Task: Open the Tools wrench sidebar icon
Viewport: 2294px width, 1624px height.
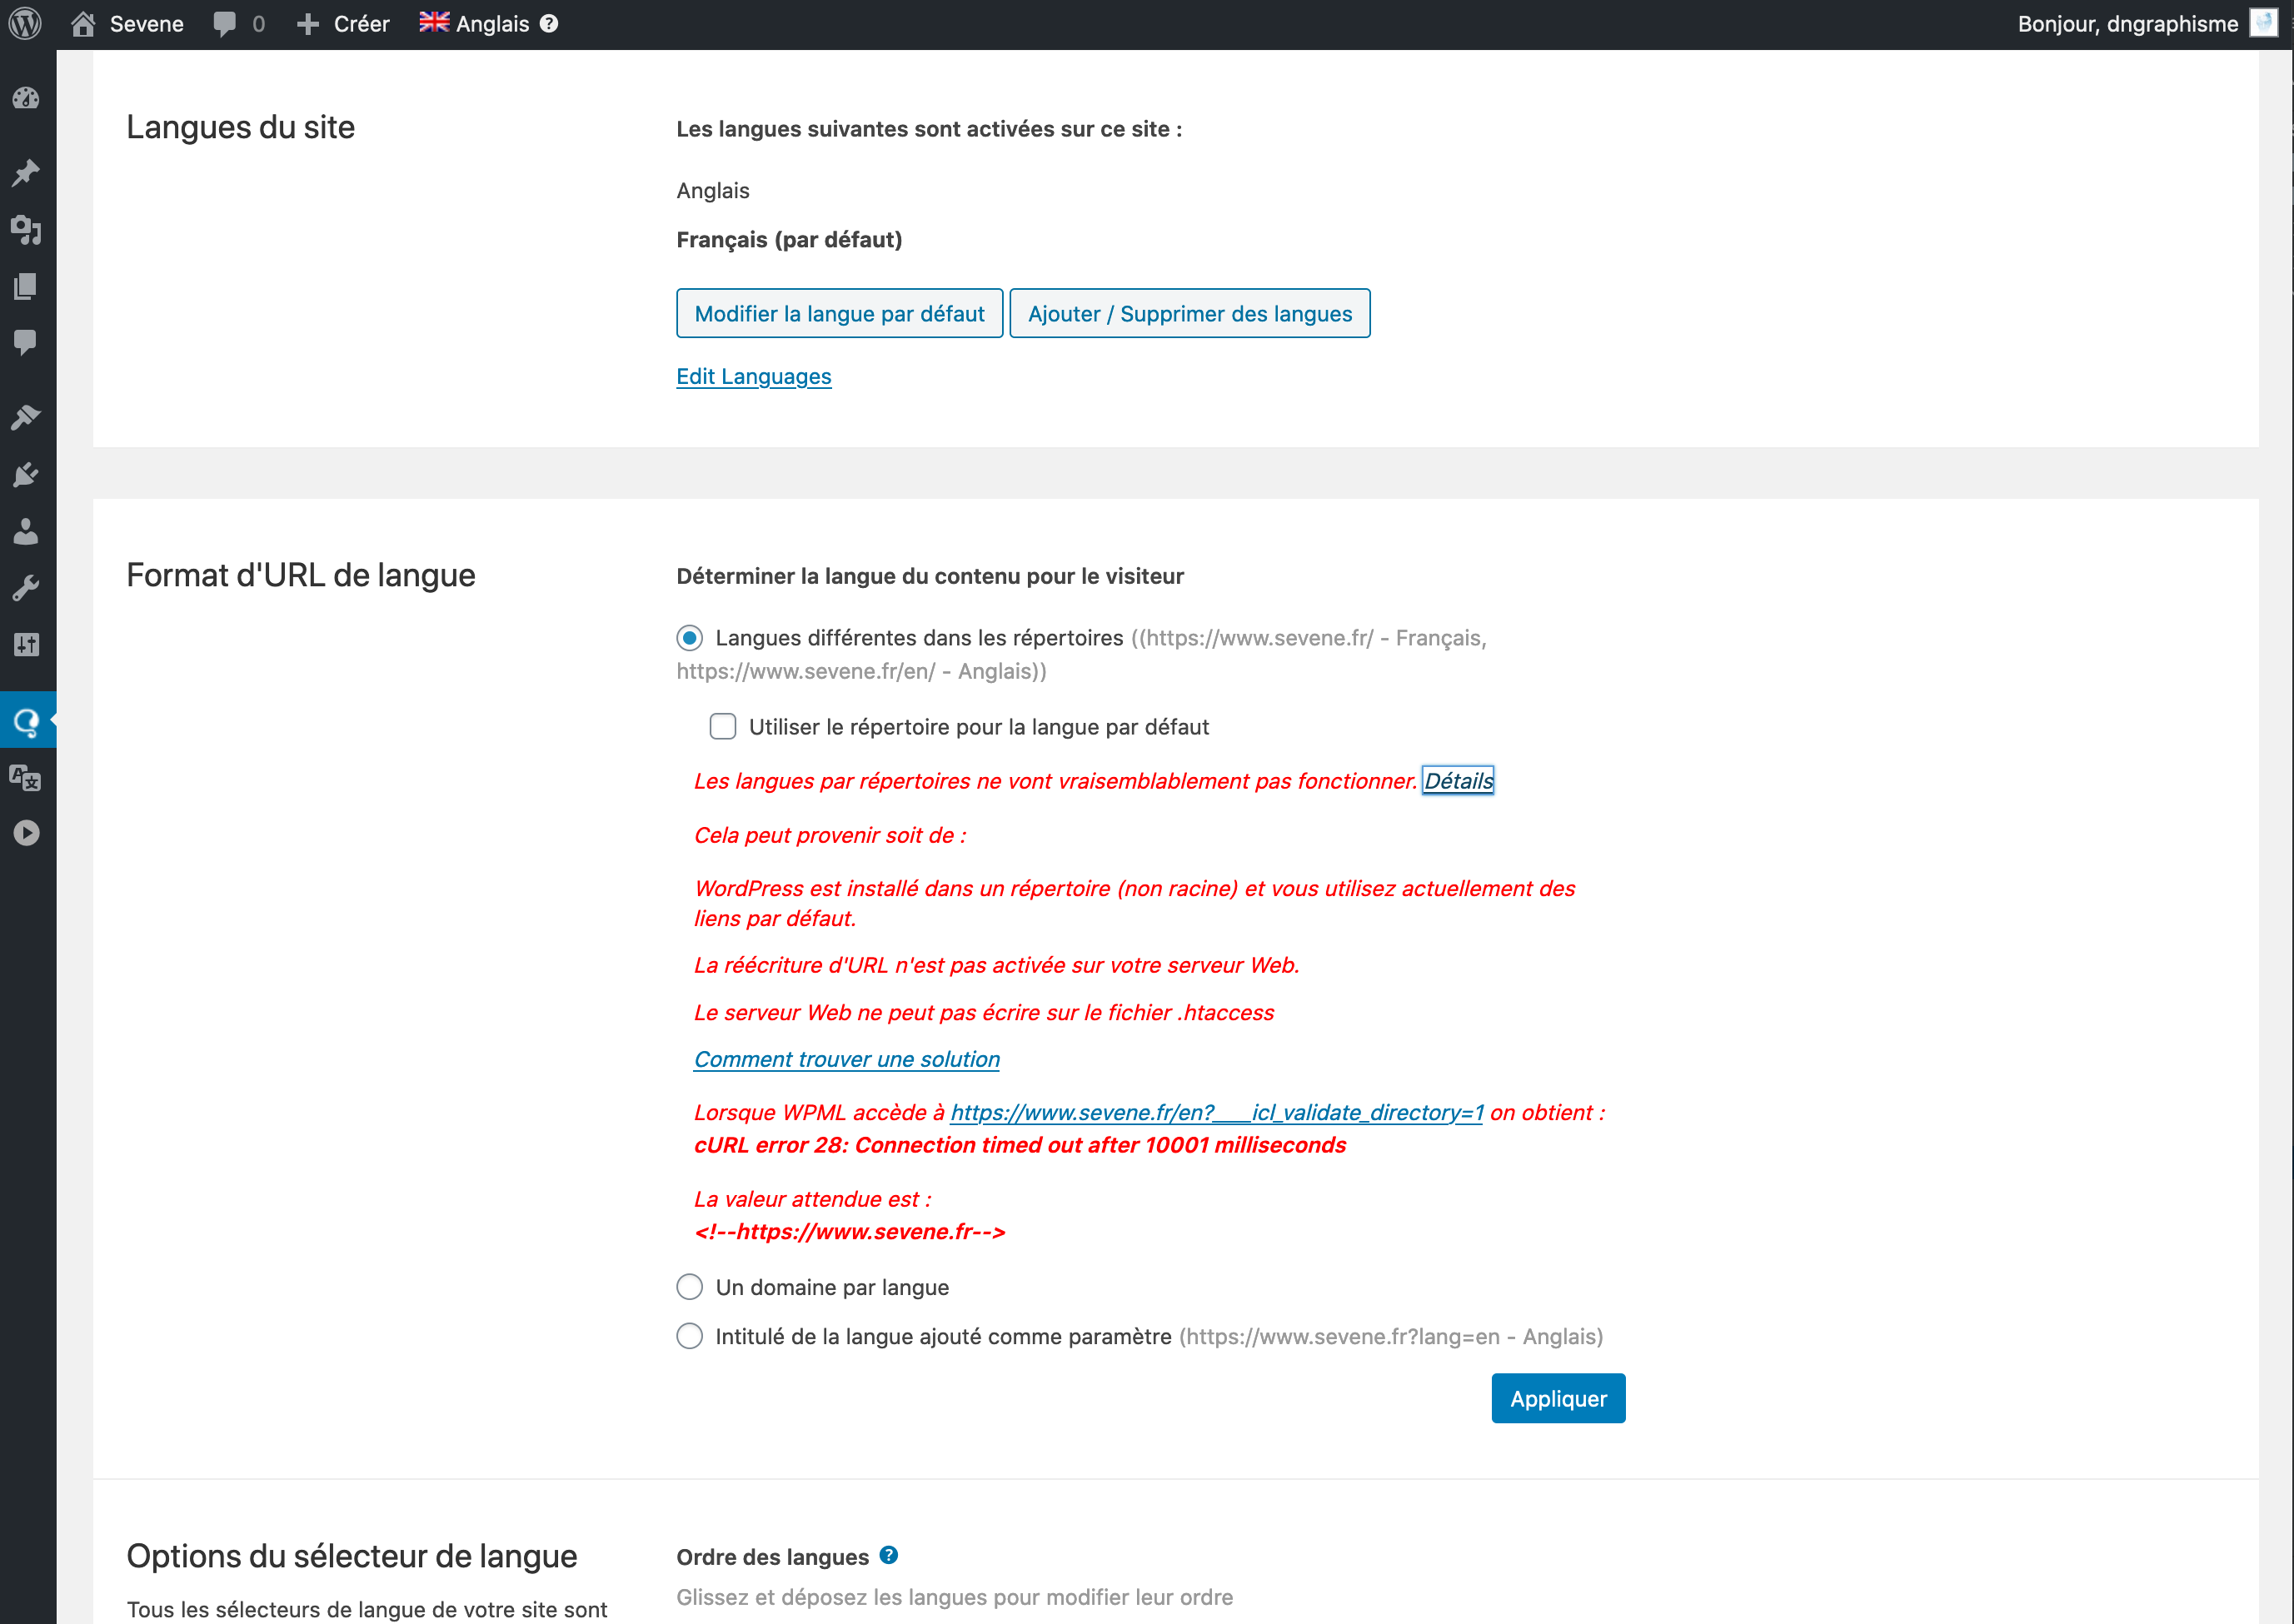Action: coord(26,588)
